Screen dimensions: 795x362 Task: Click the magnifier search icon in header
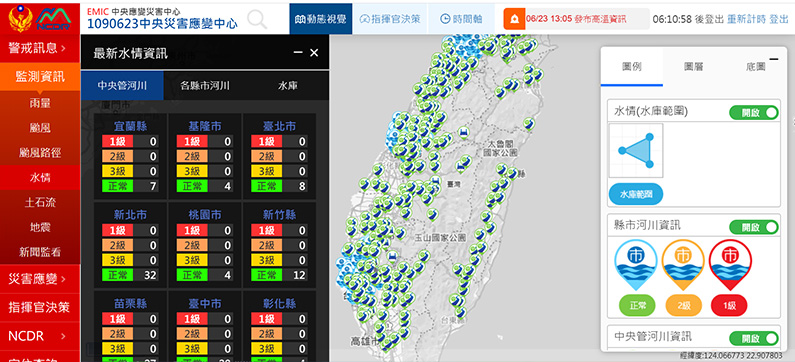(x=257, y=19)
